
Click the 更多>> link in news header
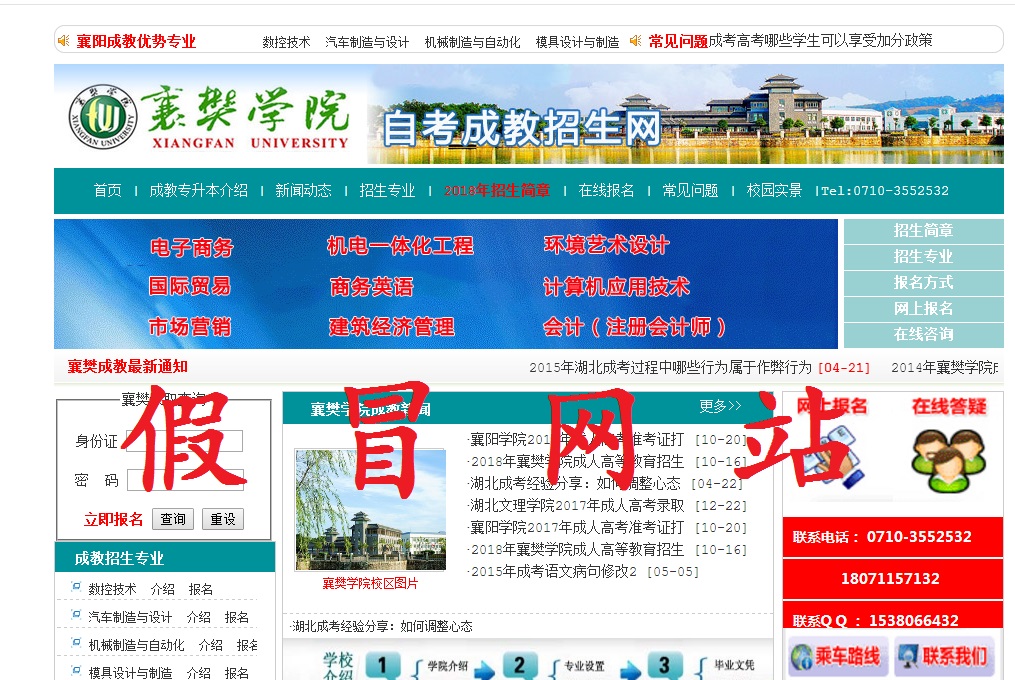coord(720,406)
